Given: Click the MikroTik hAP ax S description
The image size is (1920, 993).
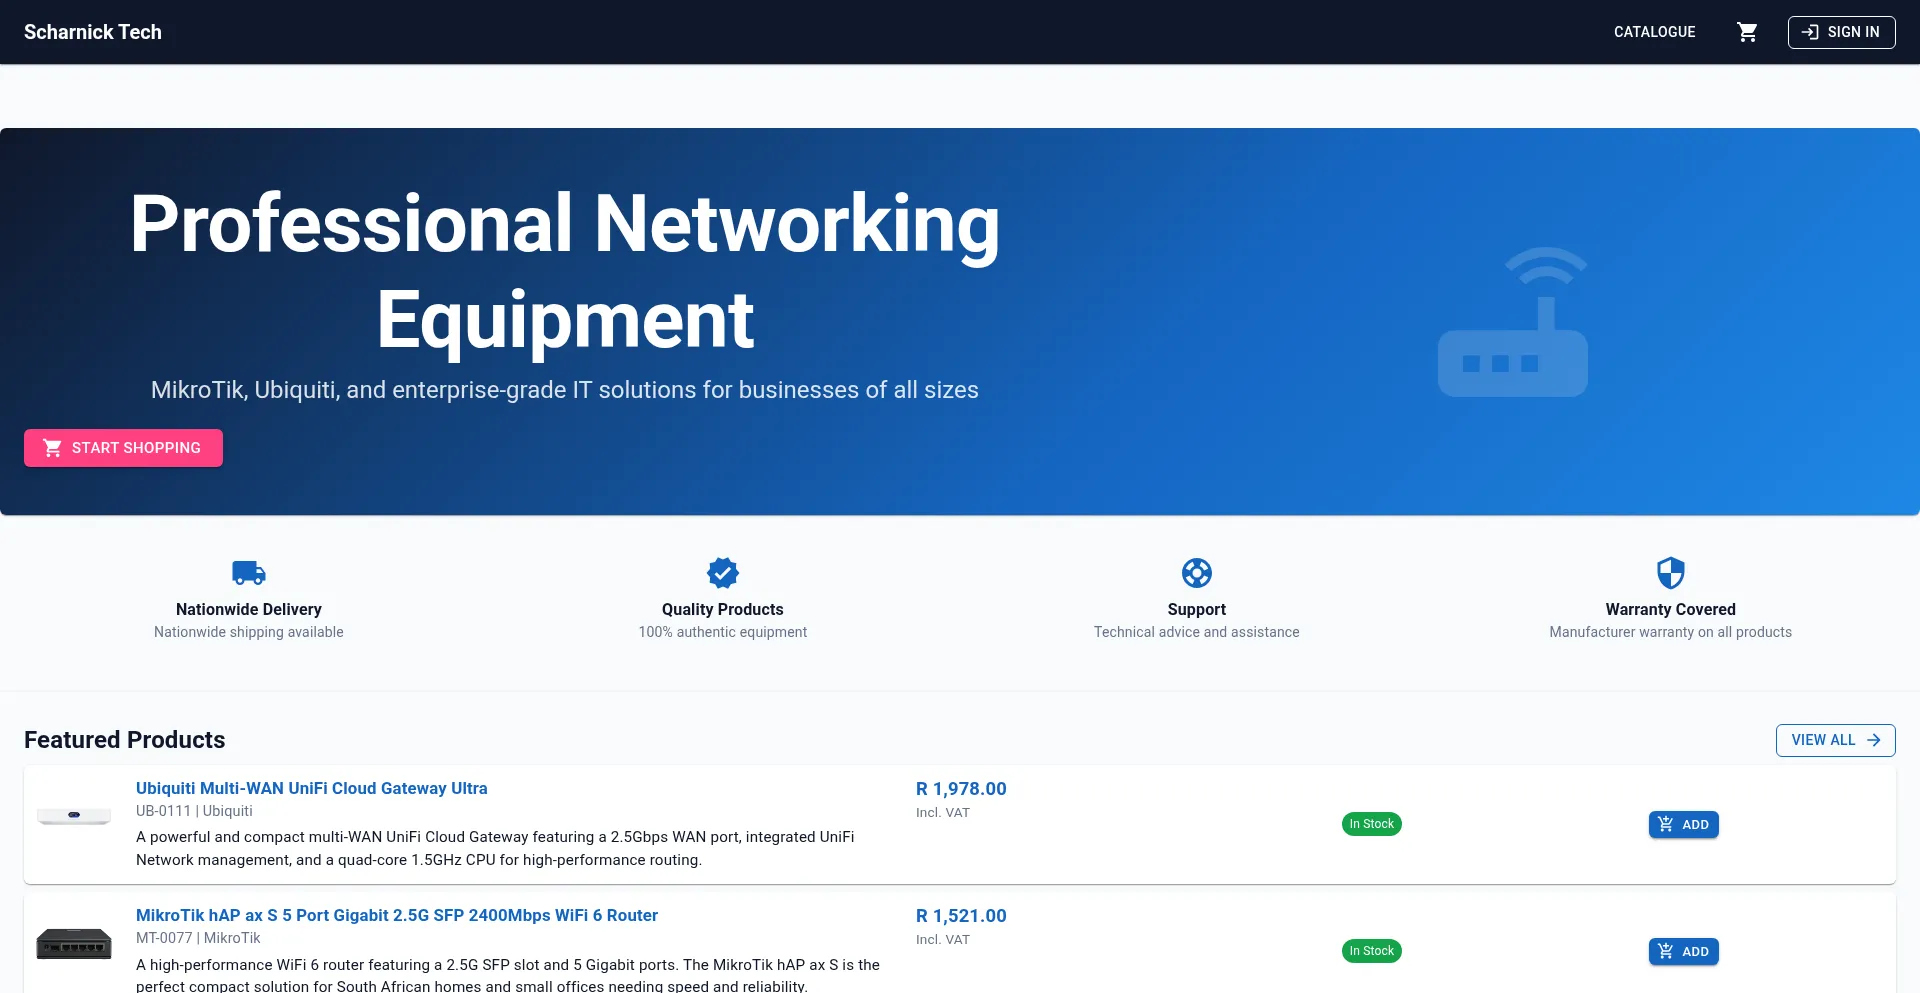Looking at the screenshot, I should (508, 975).
